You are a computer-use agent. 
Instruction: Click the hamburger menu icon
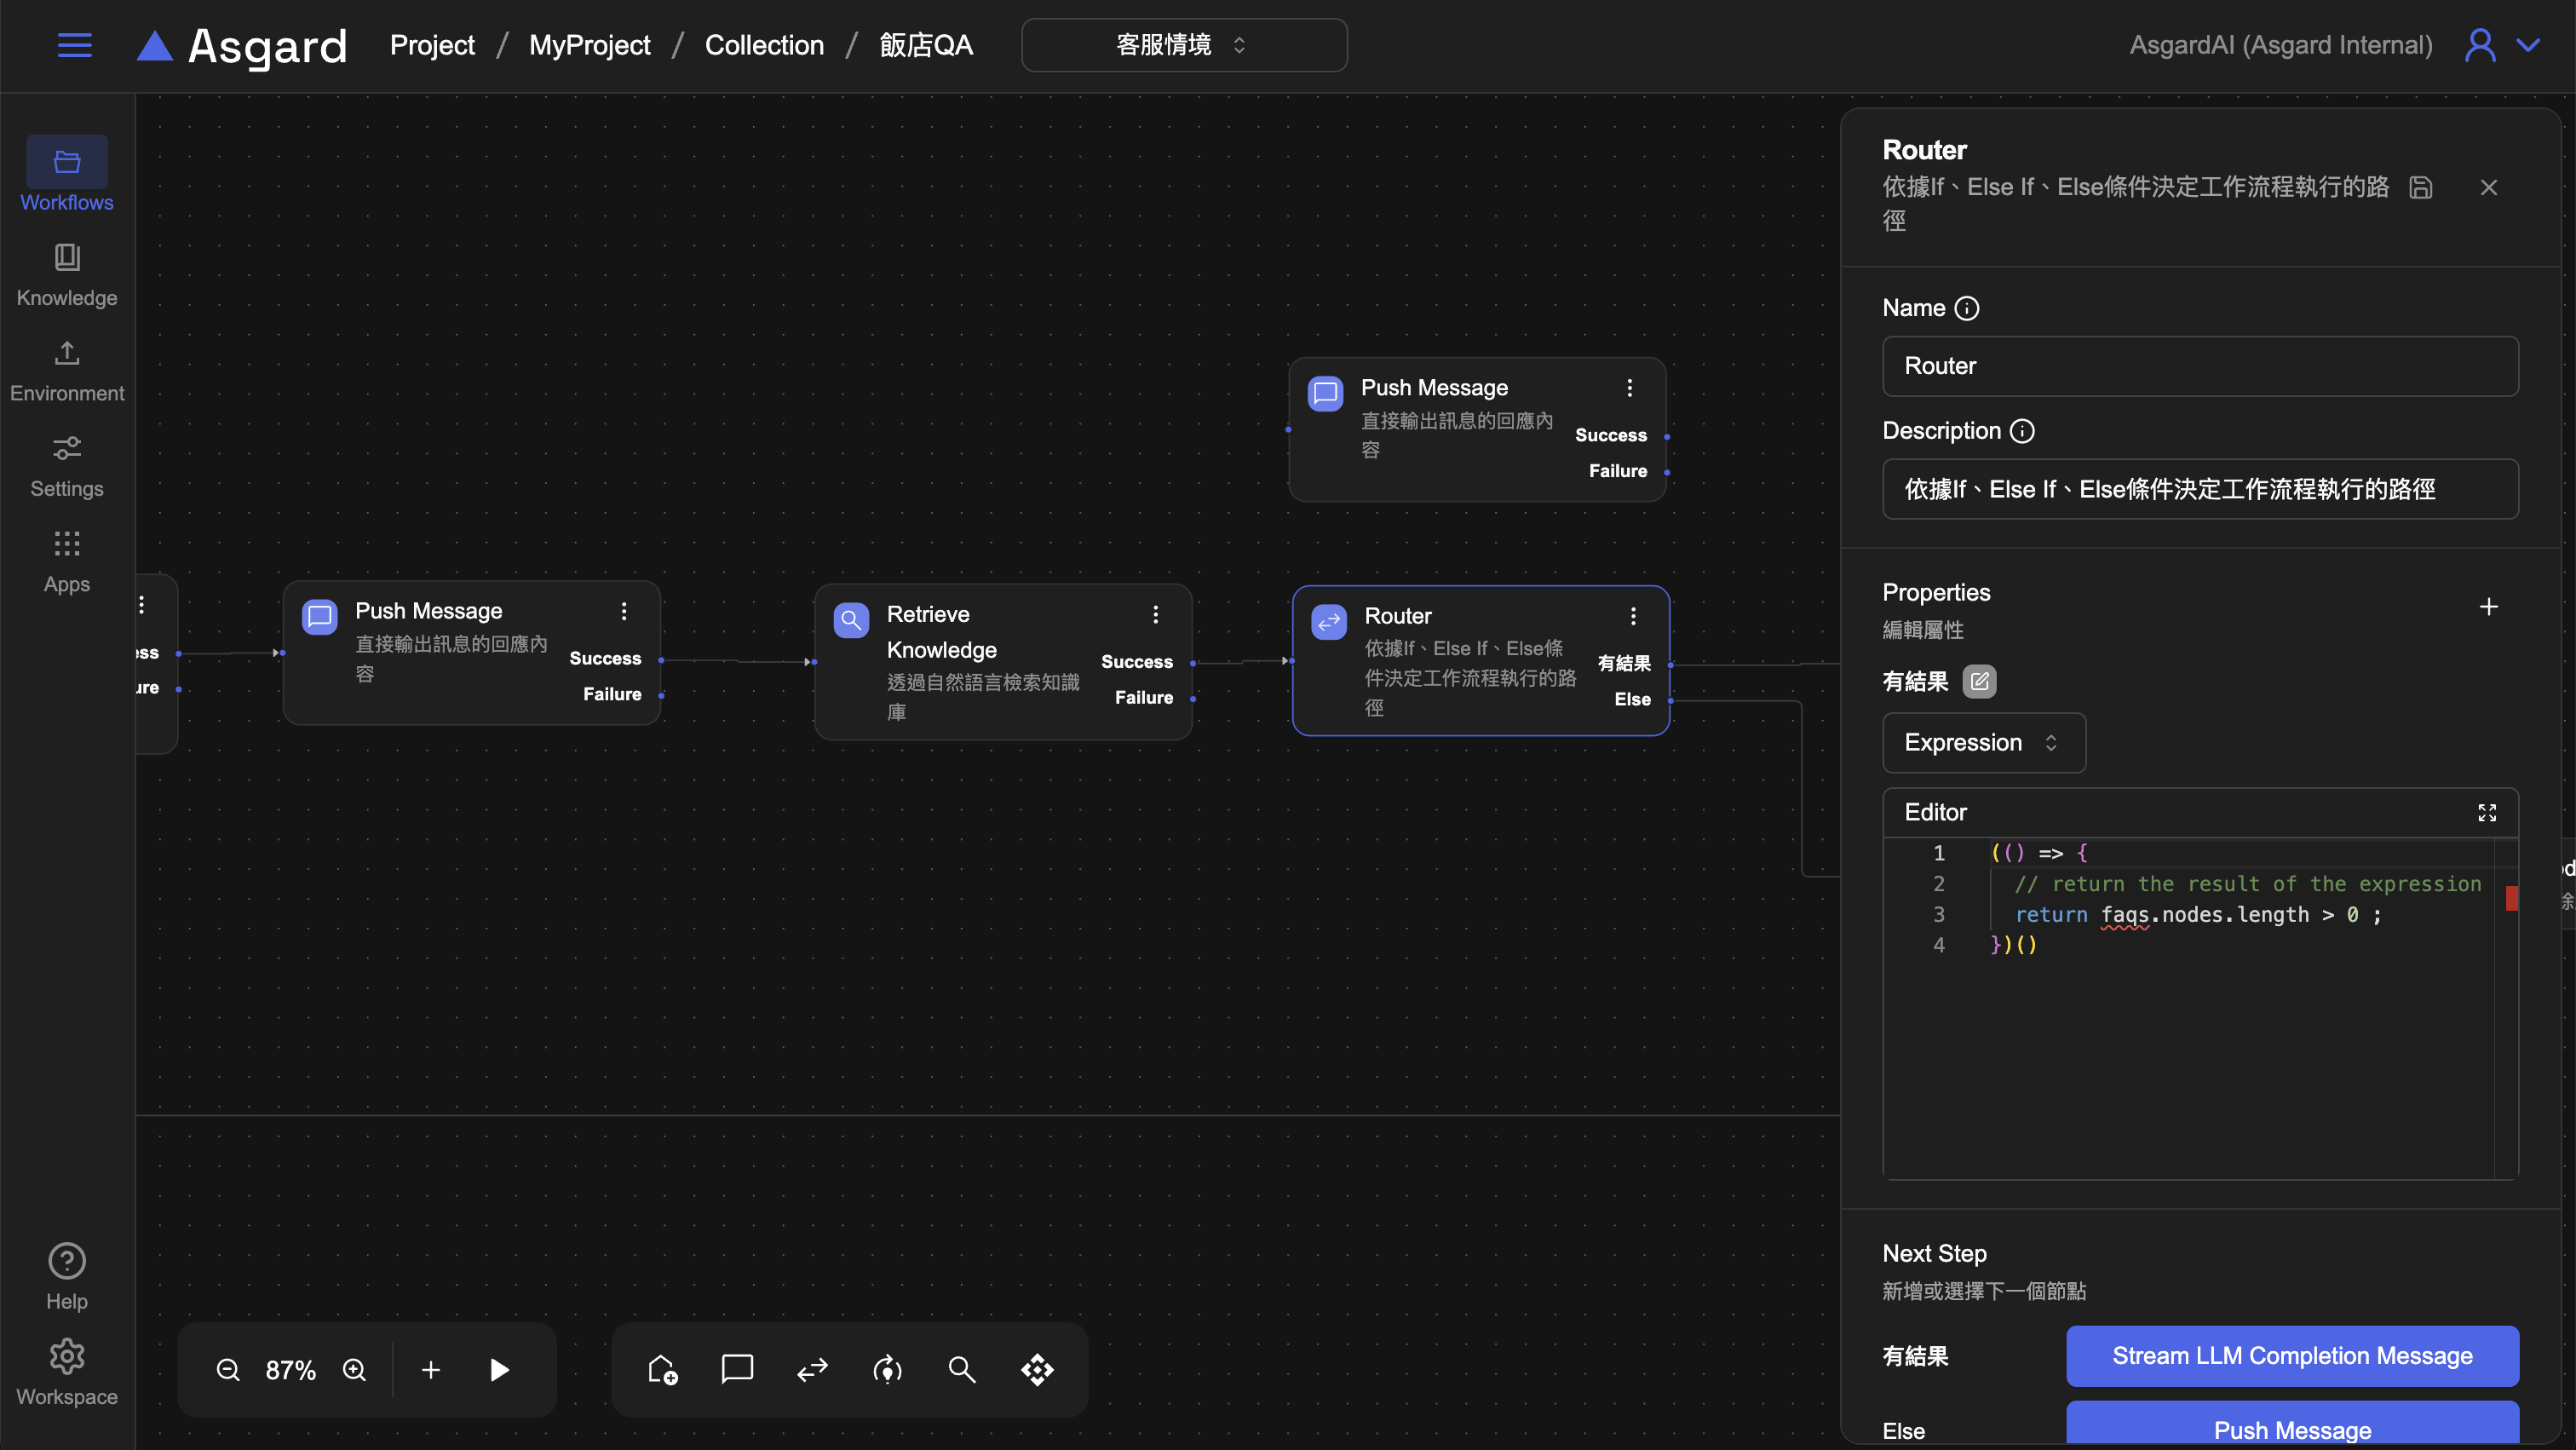click(x=74, y=45)
